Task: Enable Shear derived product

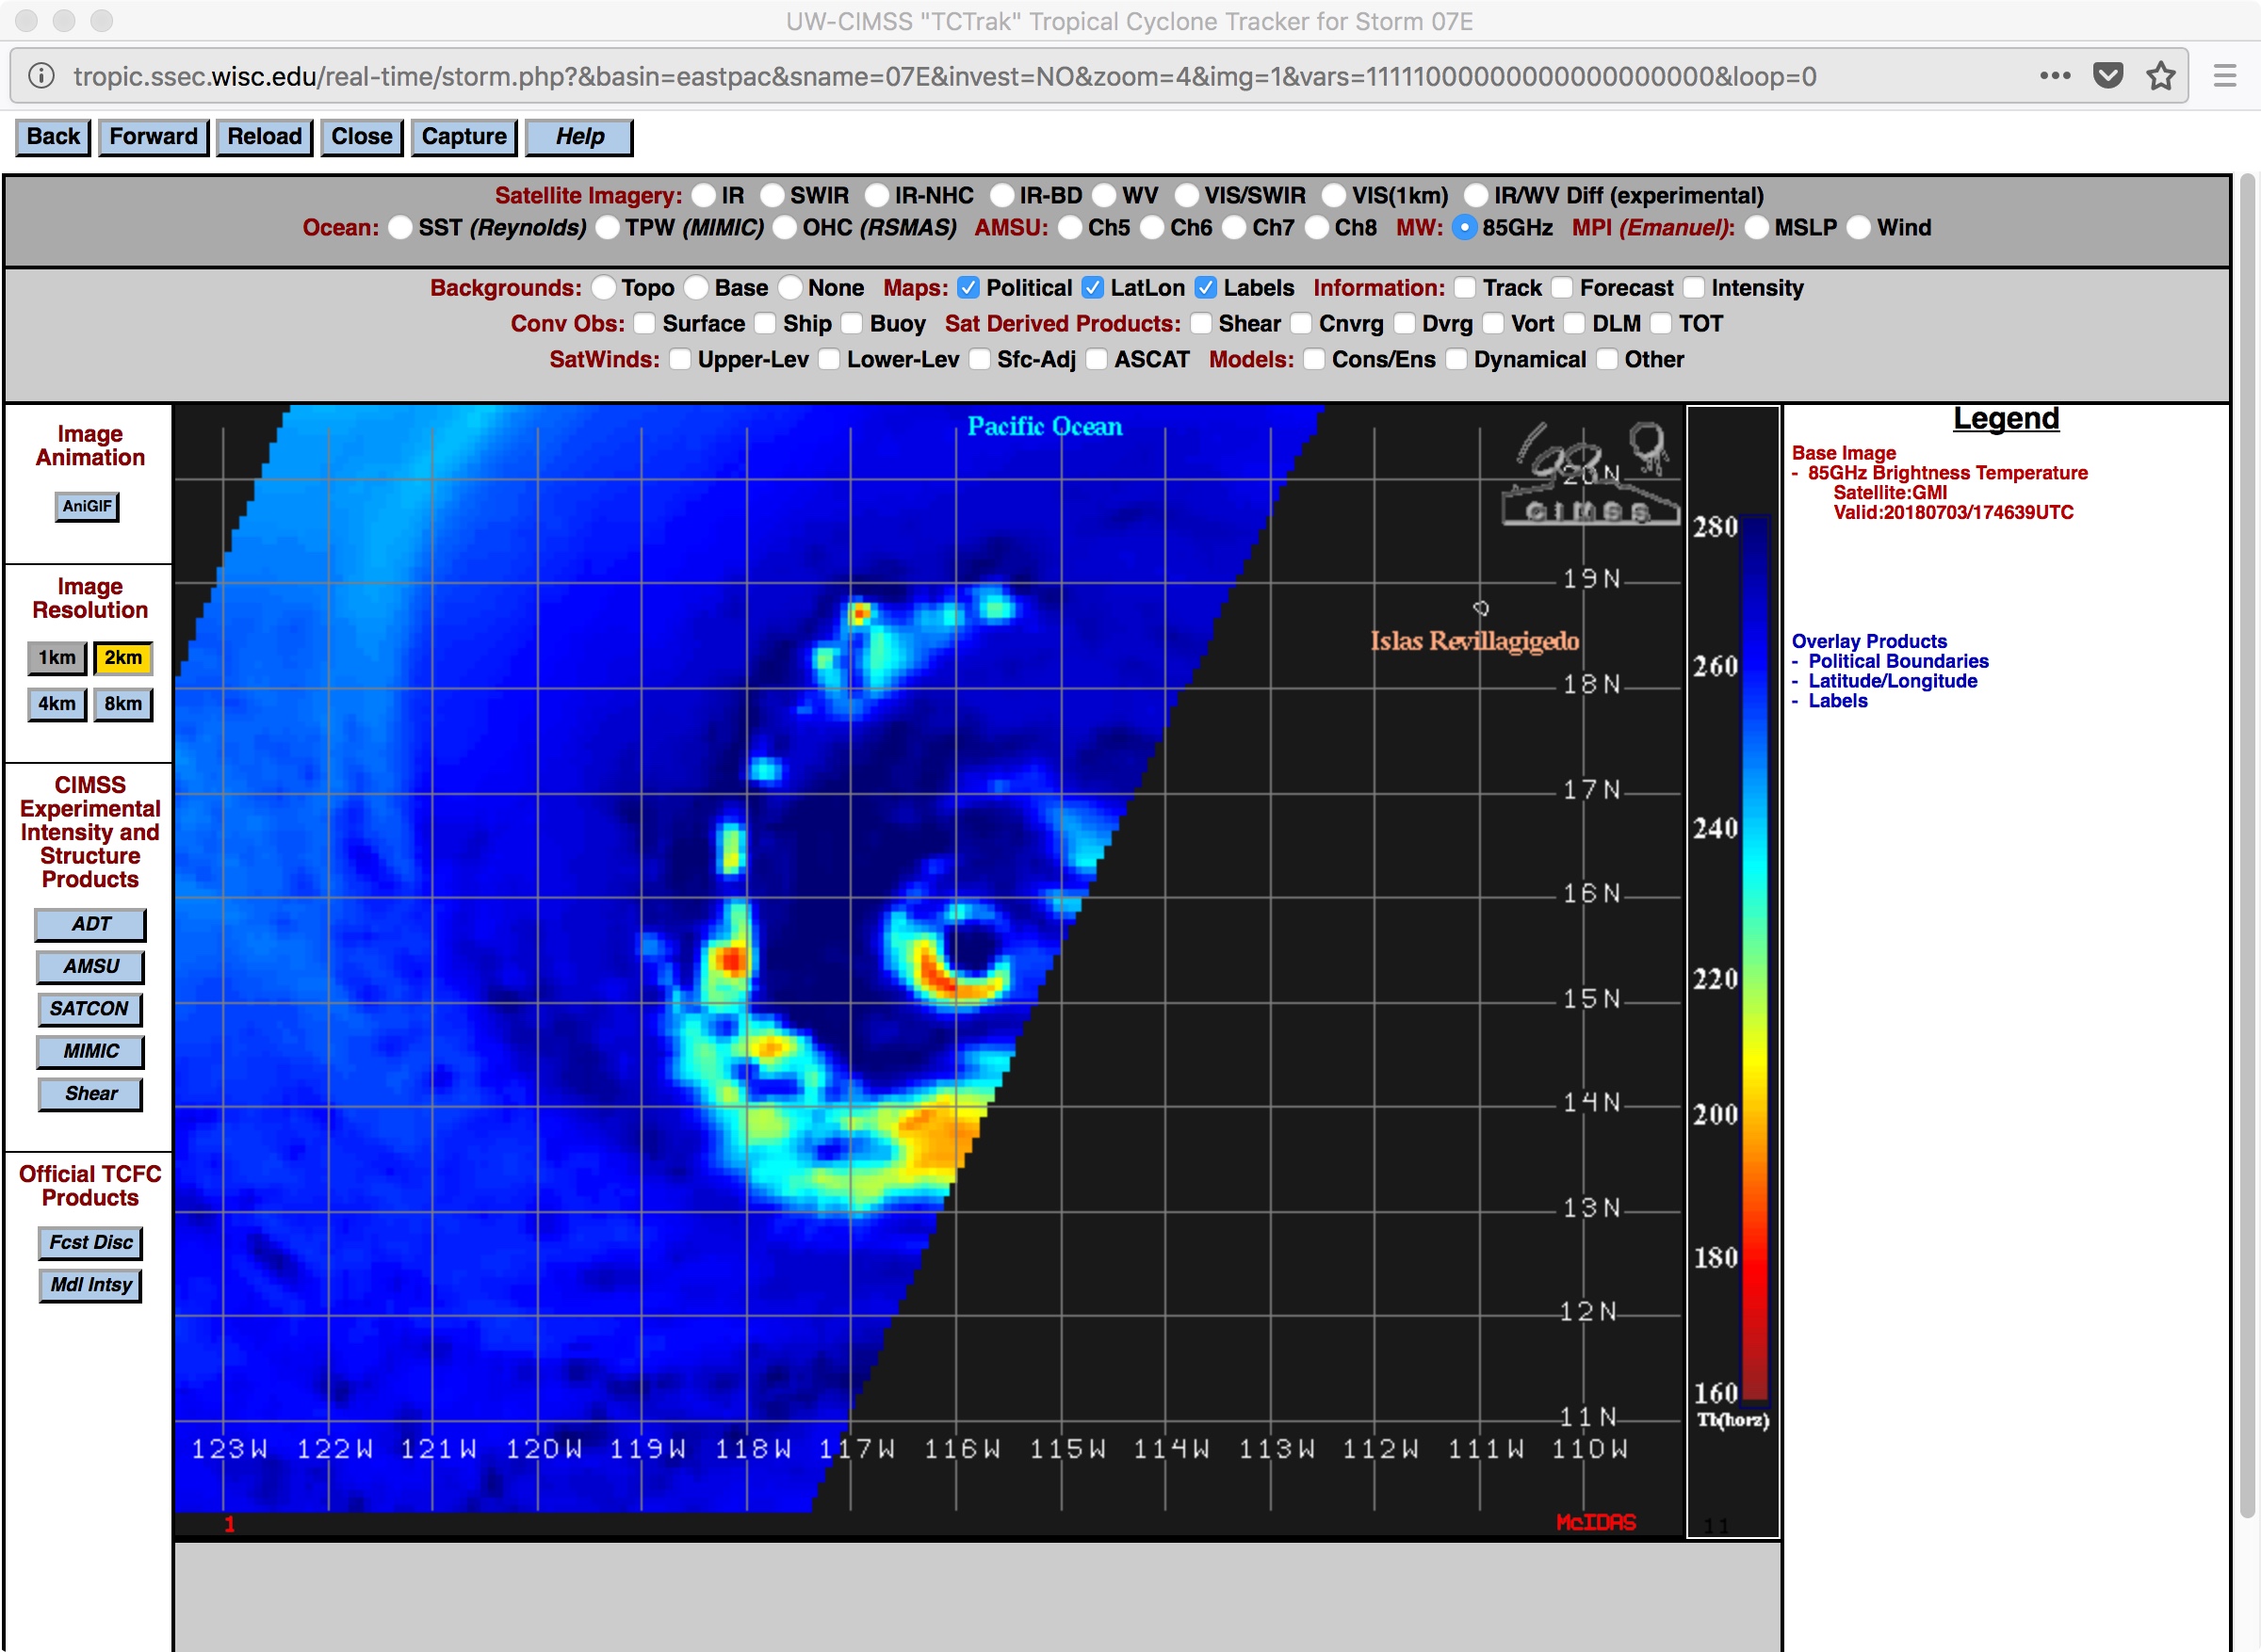Action: (x=1201, y=324)
